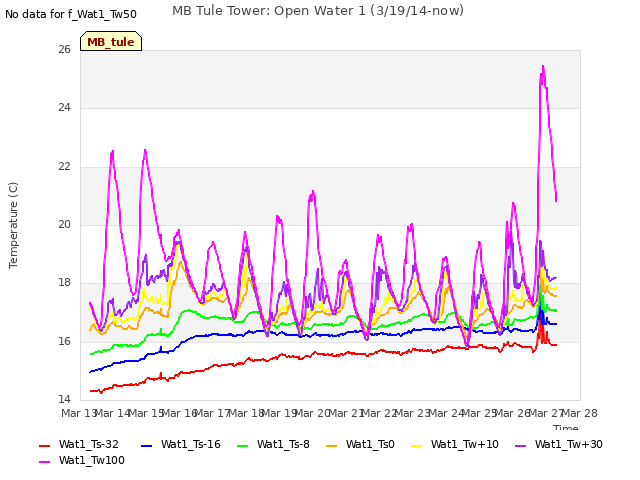This screenshot has width=640, height=480.
Task: Click the orange Wat1_Ts0 legend swatch
Action: [331, 446]
